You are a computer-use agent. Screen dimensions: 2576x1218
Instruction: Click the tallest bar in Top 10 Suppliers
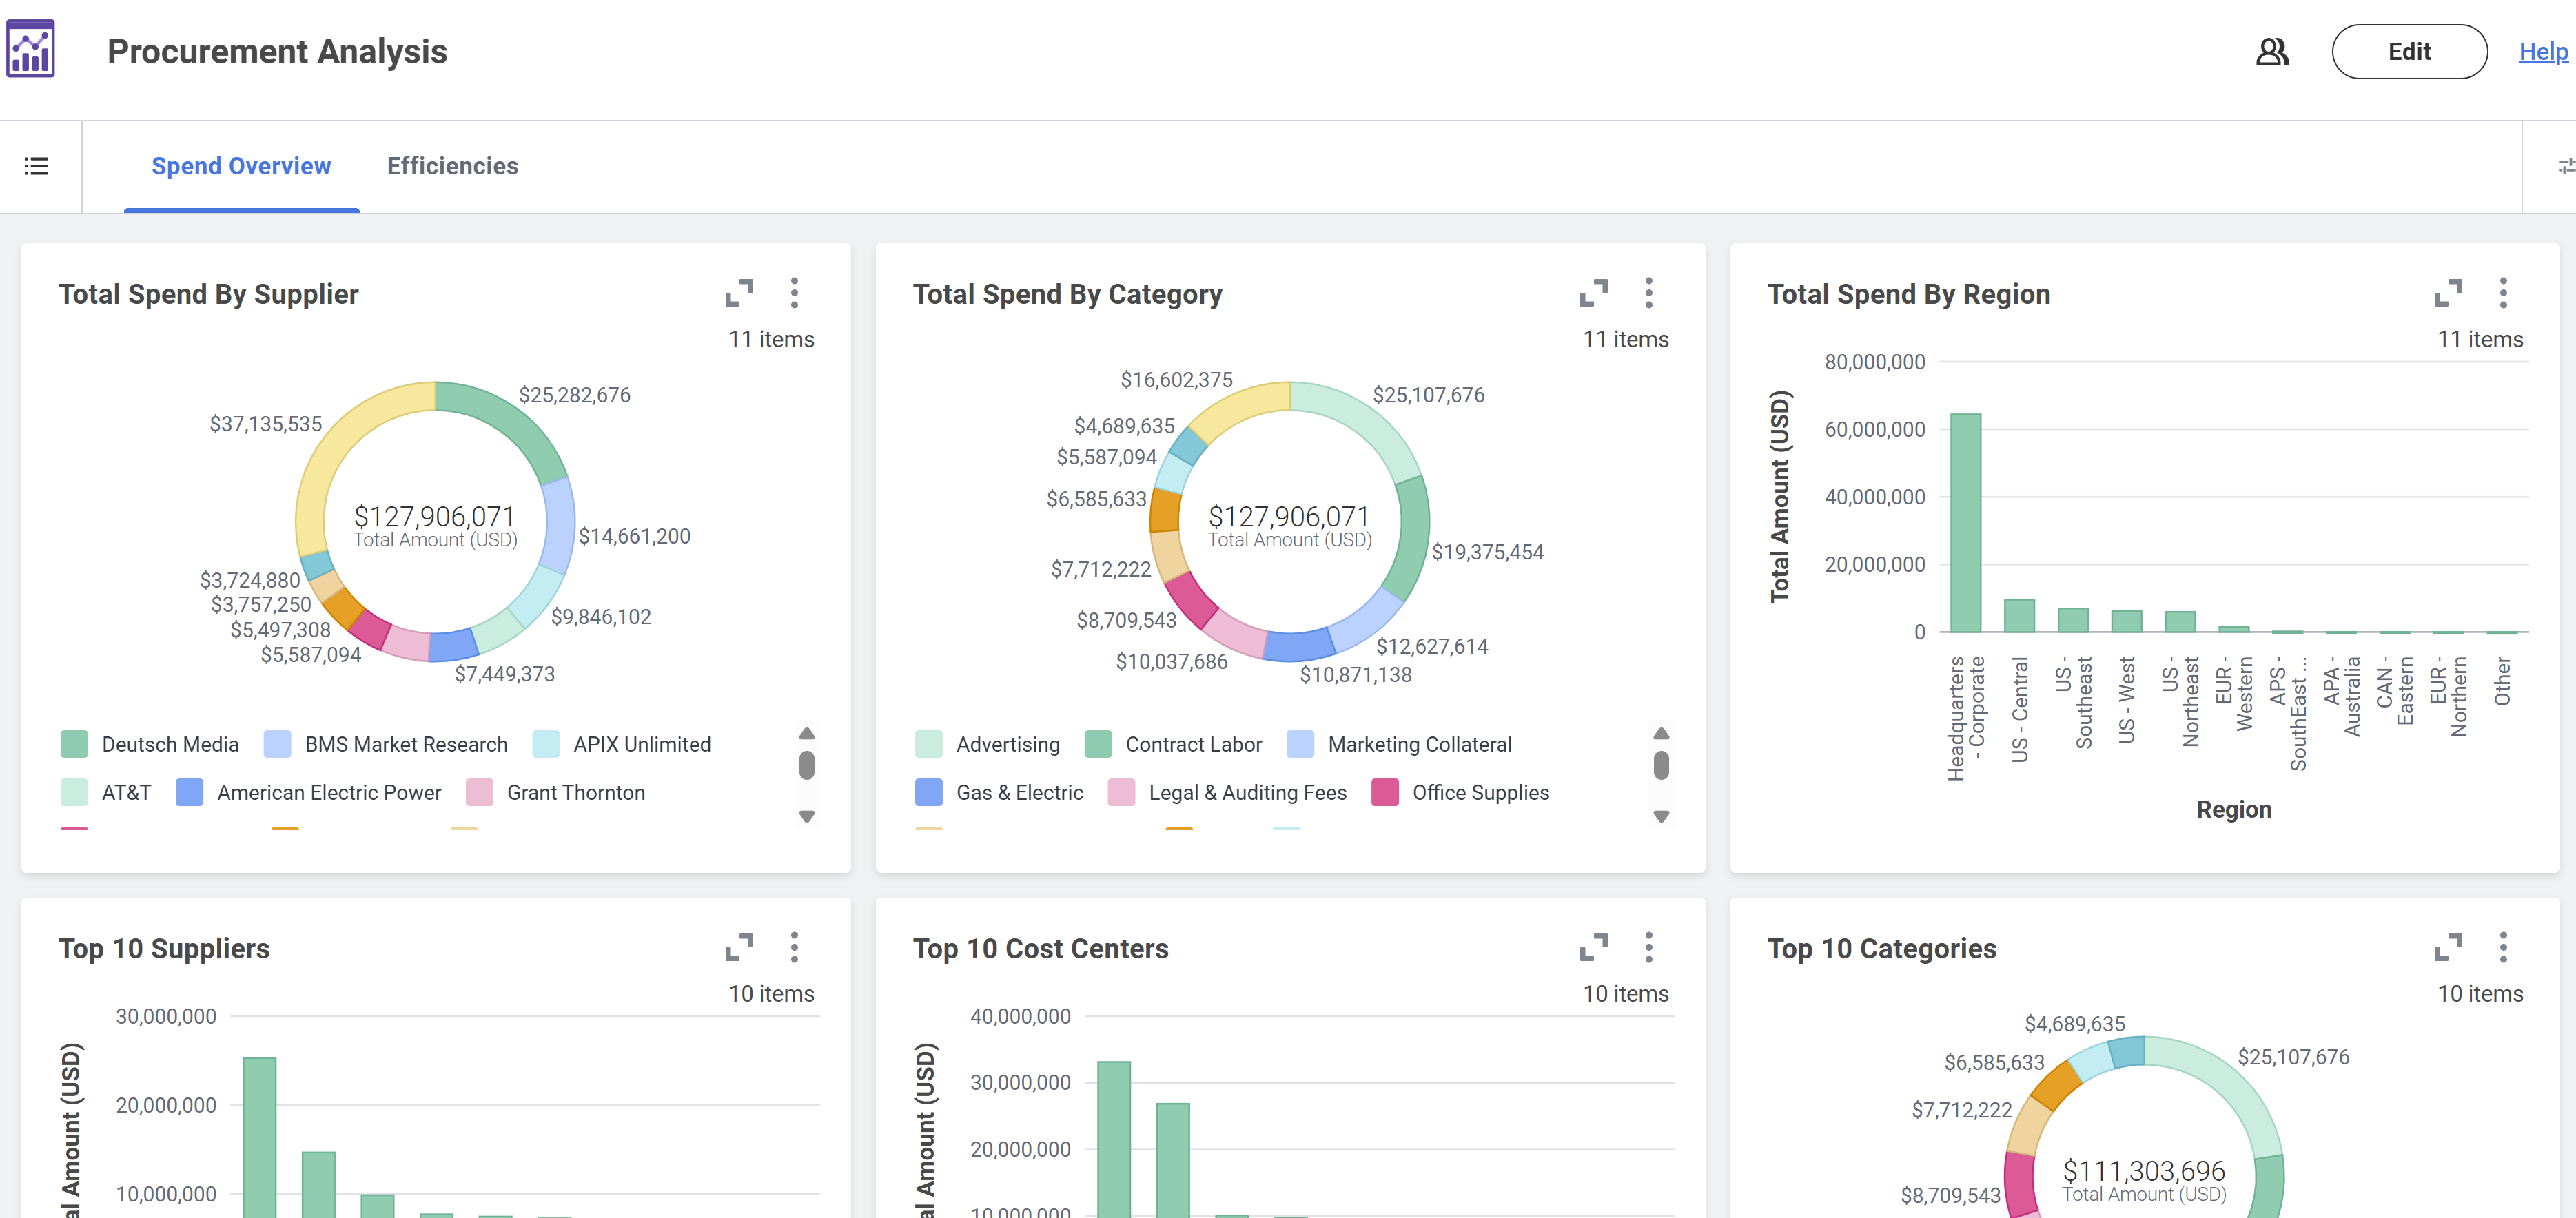click(259, 1137)
